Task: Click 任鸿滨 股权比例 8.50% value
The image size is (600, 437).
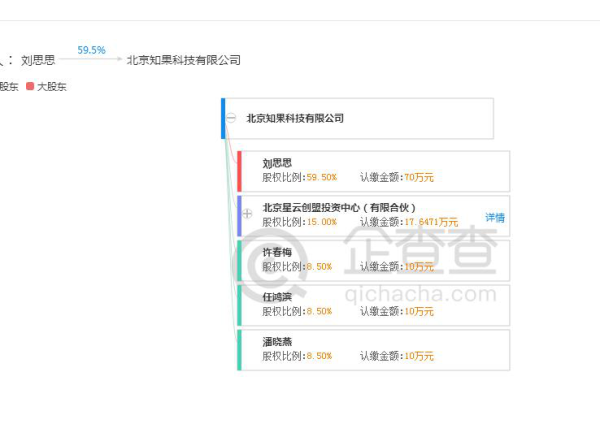Action: 319,311
